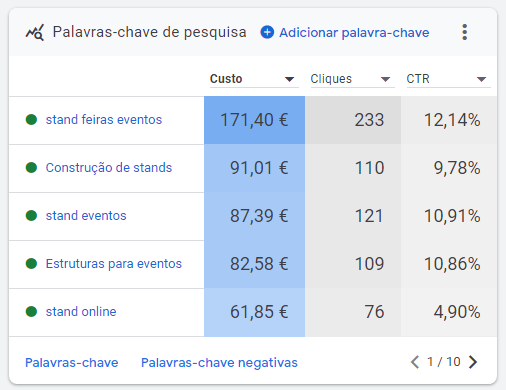Open the three-dot more options menu
The height and width of the screenshot is (390, 506).
click(465, 32)
